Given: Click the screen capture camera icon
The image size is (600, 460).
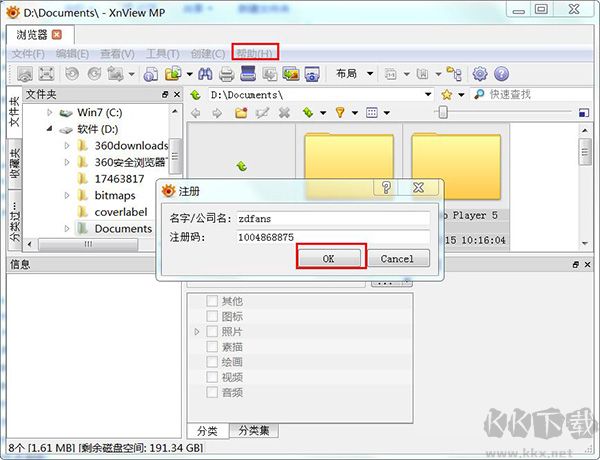Looking at the screenshot, I should 312,73.
